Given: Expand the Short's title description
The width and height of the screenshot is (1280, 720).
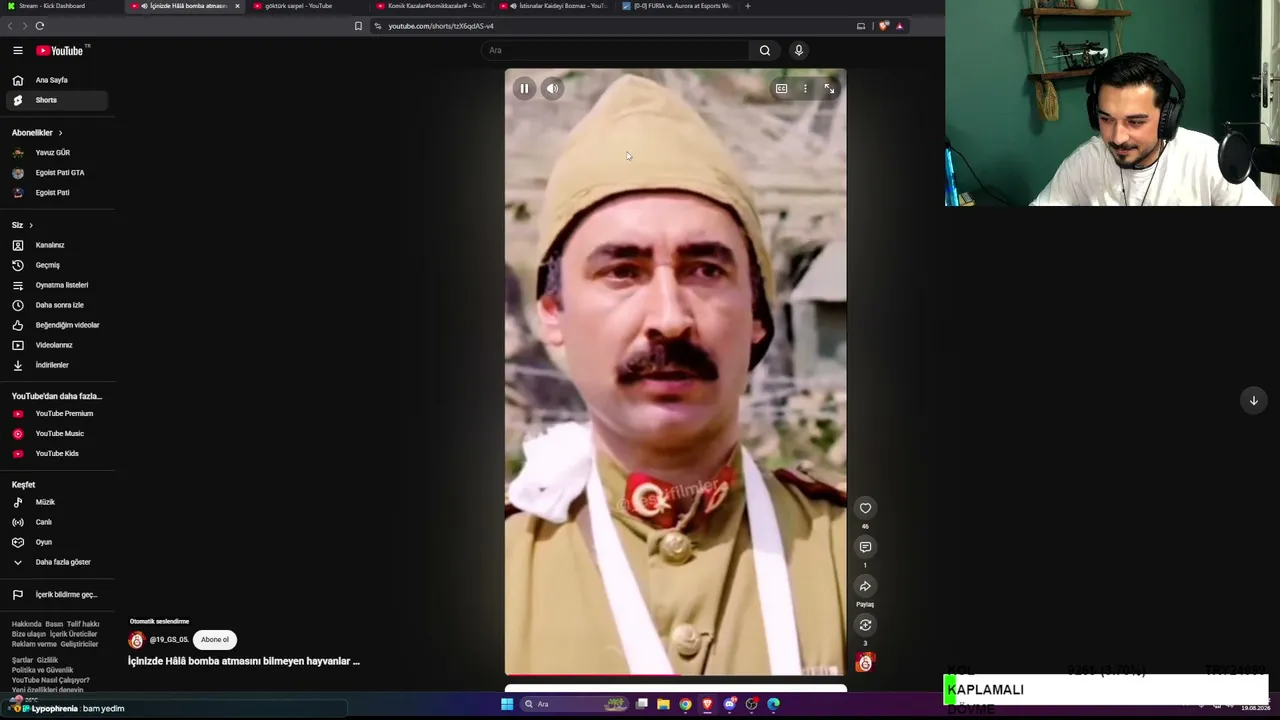Looking at the screenshot, I should 243,661.
